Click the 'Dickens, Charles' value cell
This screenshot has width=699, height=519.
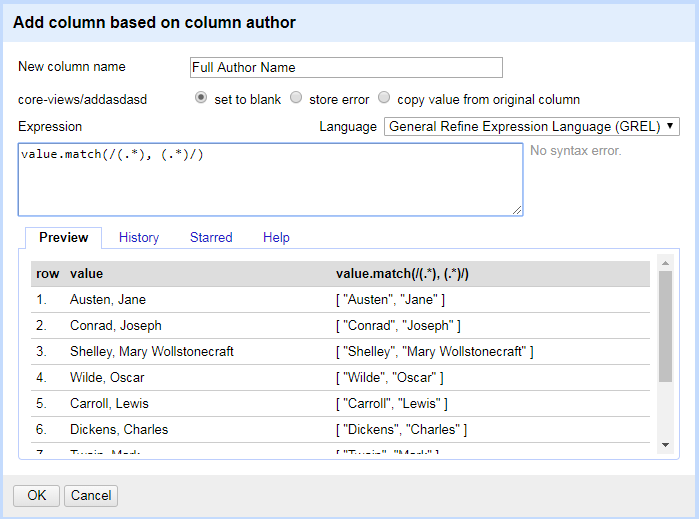[118, 429]
